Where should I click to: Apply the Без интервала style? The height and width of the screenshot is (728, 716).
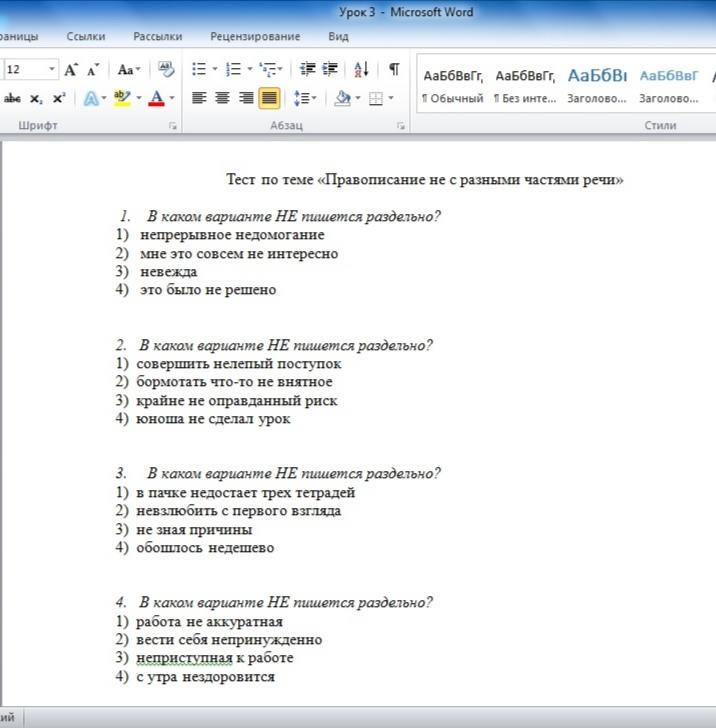point(525,85)
